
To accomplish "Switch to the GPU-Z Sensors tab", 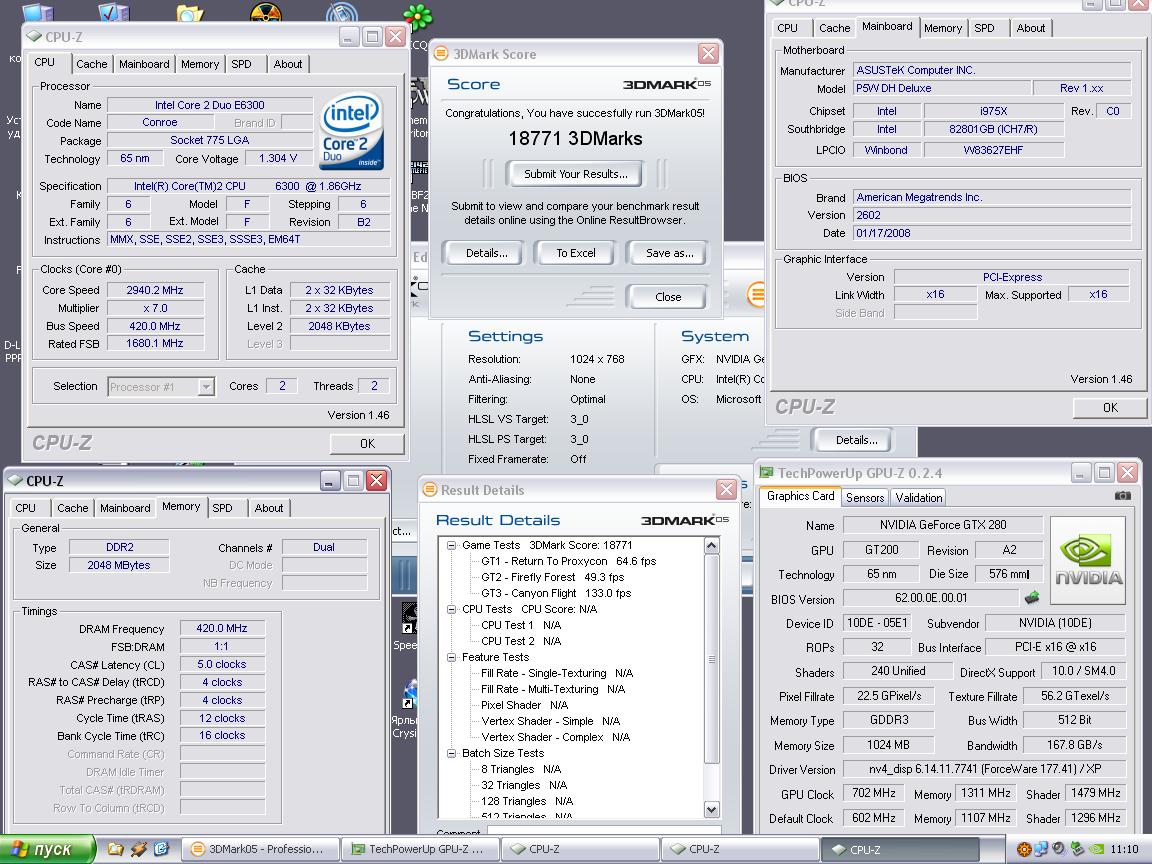I will coord(865,497).
